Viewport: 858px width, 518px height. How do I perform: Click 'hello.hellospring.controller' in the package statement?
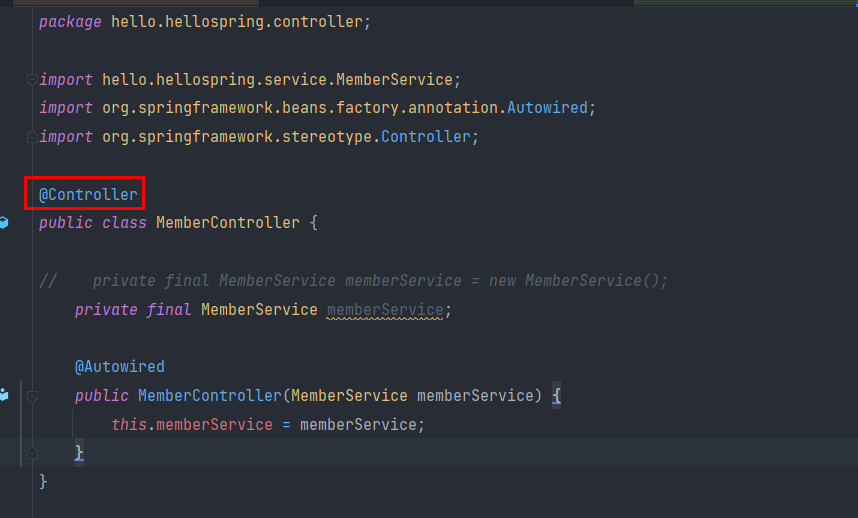pos(236,22)
